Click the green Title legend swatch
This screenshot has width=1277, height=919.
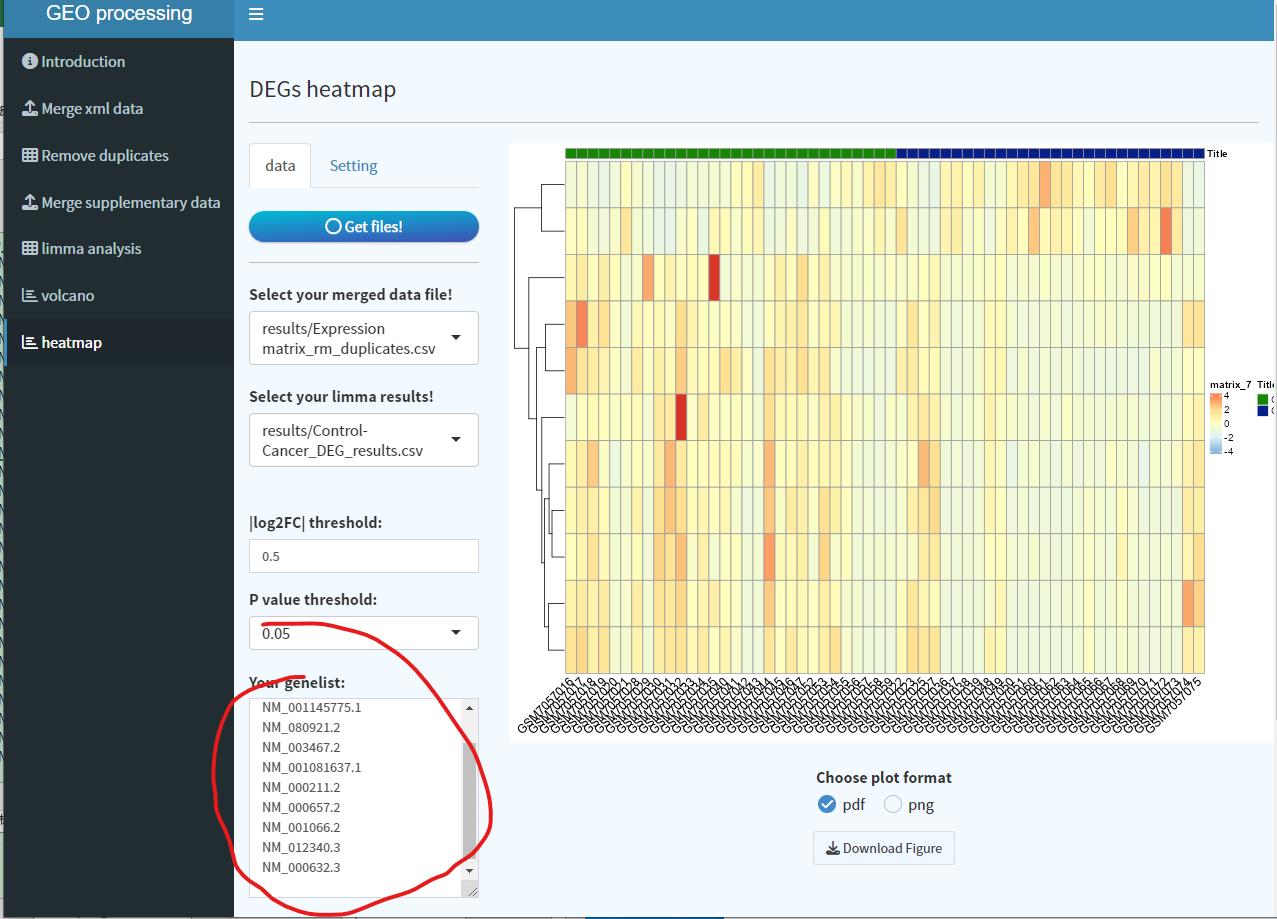click(x=1263, y=399)
